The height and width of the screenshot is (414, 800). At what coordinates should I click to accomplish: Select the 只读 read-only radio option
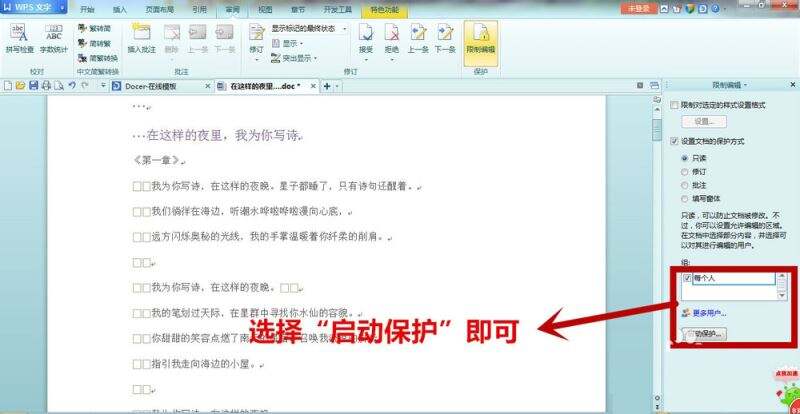[x=685, y=158]
